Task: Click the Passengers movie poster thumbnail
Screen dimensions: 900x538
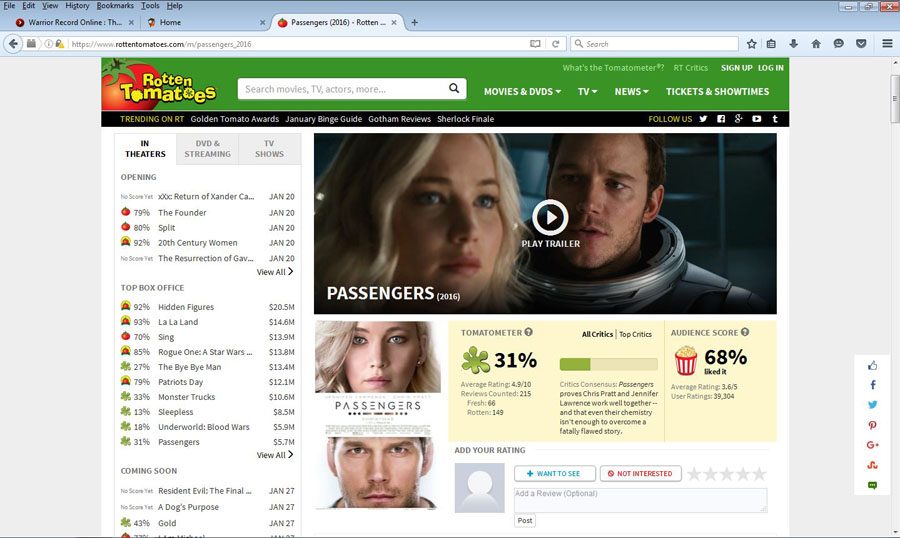Action: click(378, 415)
